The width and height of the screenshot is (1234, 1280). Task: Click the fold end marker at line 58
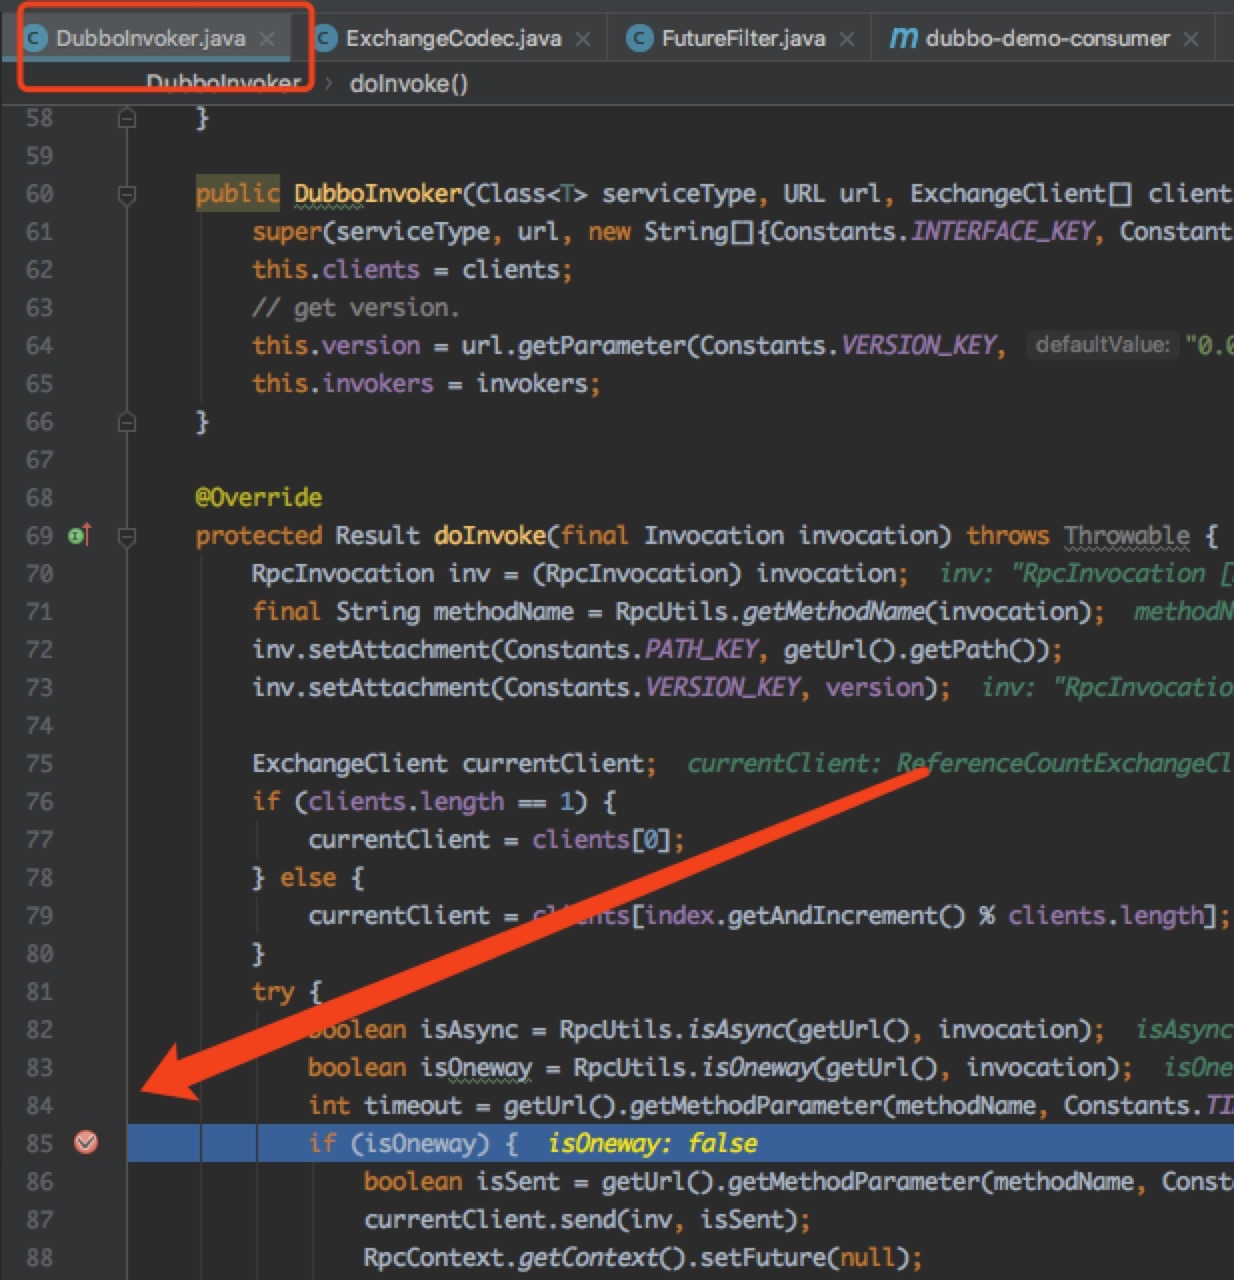[127, 118]
